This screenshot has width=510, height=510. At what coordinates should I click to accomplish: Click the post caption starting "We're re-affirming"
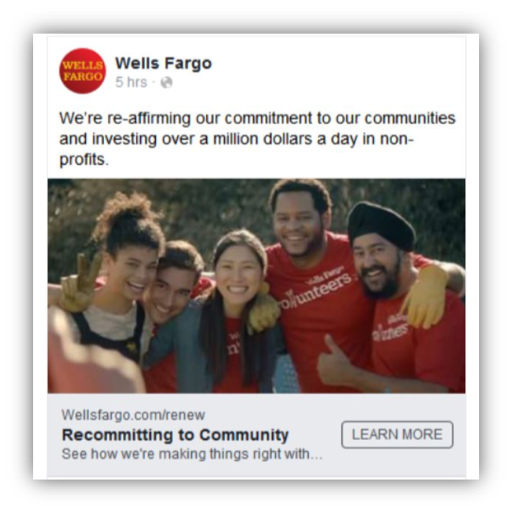(x=257, y=139)
